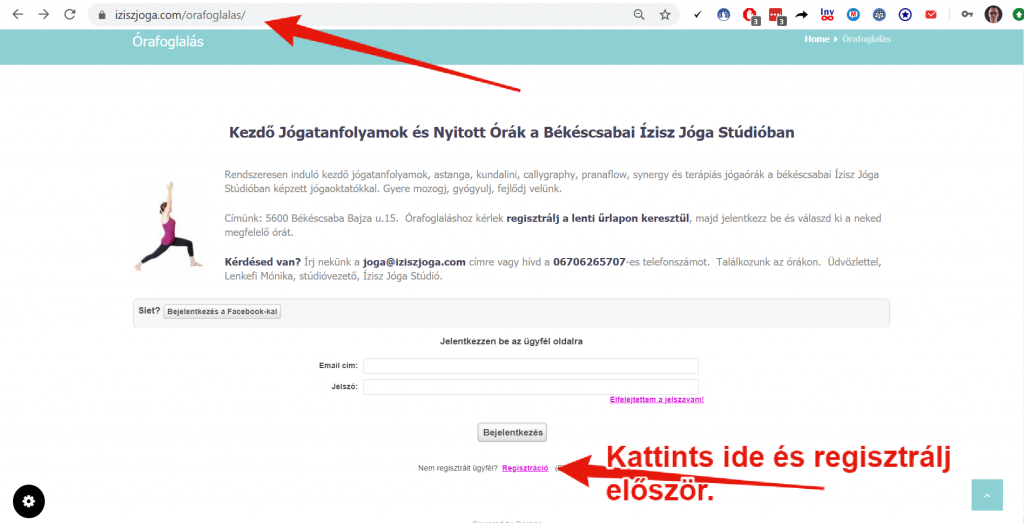Go to Home in the breadcrumb
Viewport: 1024px width, 523px height.
[816, 39]
